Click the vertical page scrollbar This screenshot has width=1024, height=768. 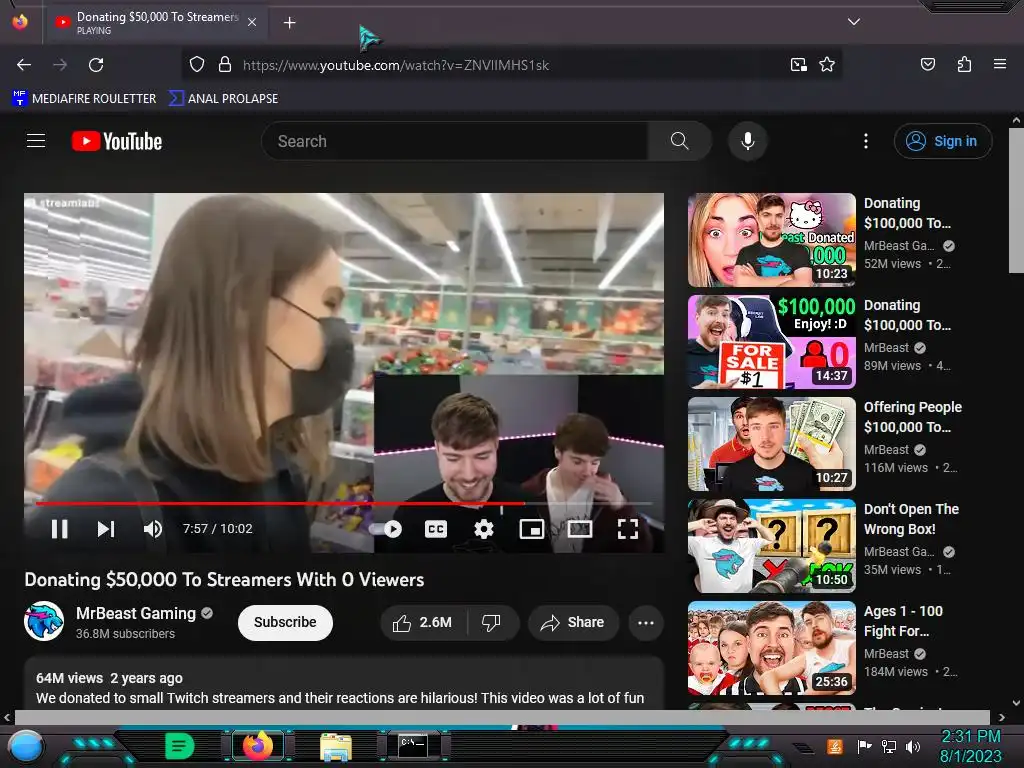pyautogui.click(x=1016, y=200)
